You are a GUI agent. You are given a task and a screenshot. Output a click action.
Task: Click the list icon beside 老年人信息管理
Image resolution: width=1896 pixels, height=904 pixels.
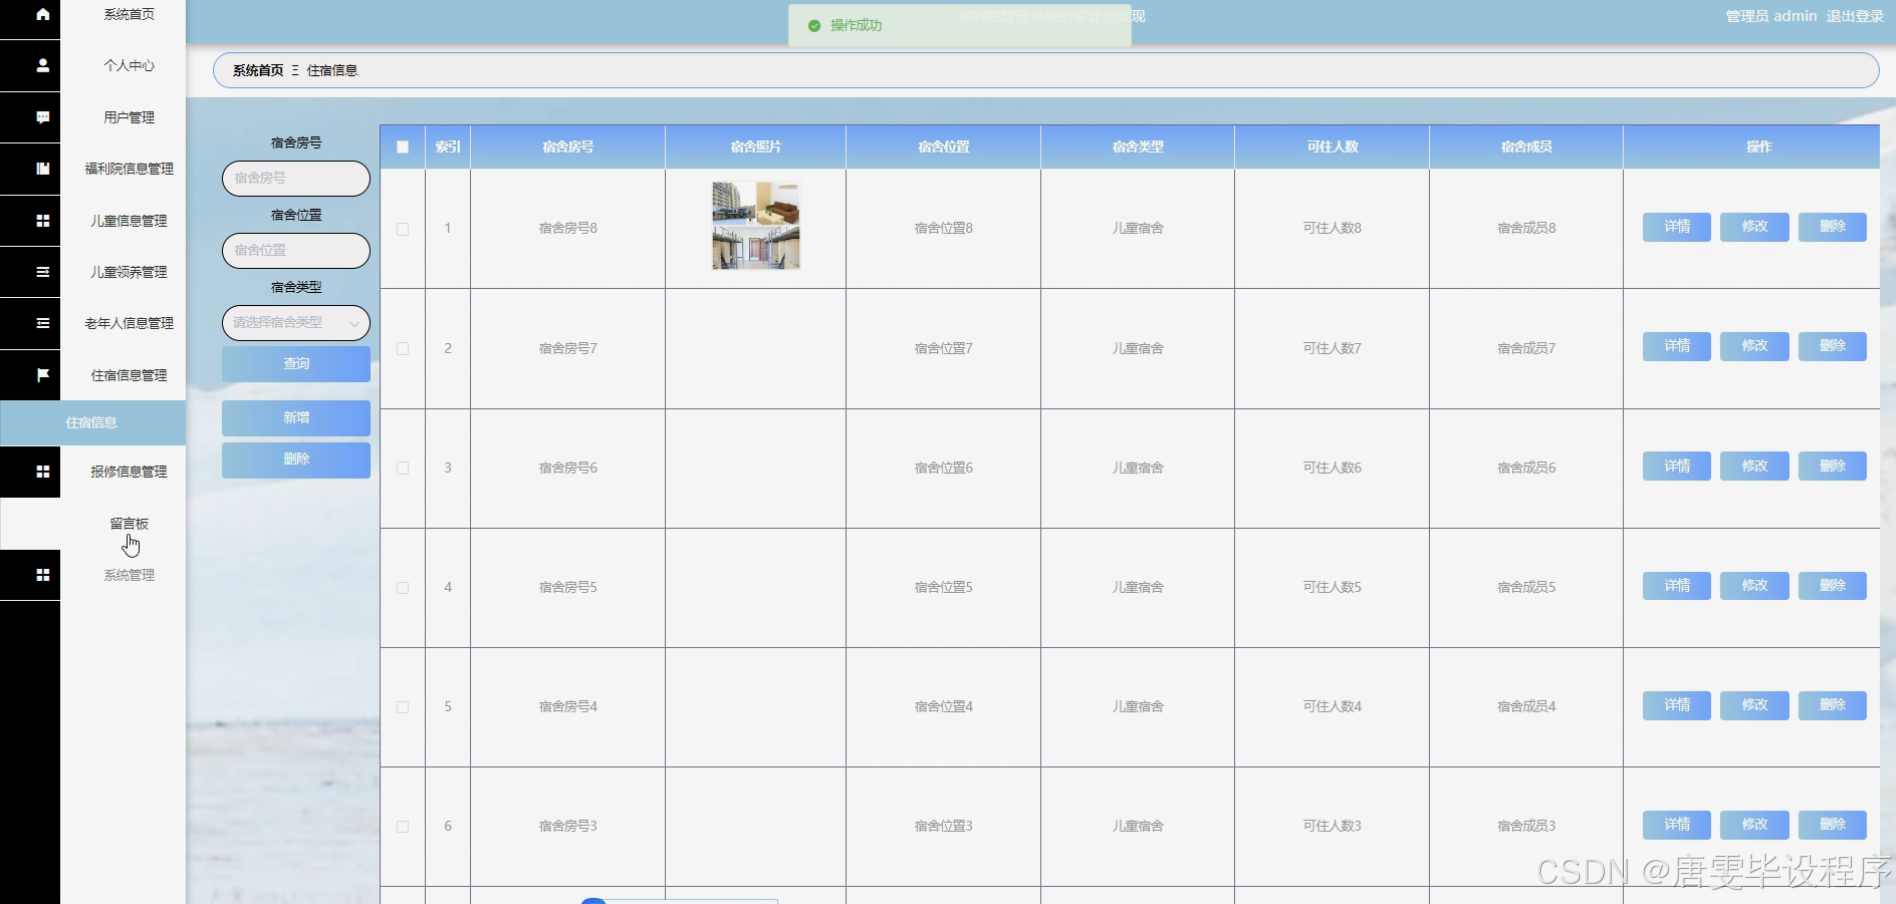[x=42, y=323]
